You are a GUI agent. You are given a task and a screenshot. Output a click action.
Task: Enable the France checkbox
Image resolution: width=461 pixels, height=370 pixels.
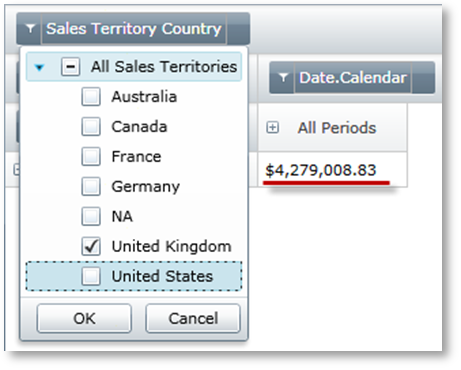[x=91, y=156]
